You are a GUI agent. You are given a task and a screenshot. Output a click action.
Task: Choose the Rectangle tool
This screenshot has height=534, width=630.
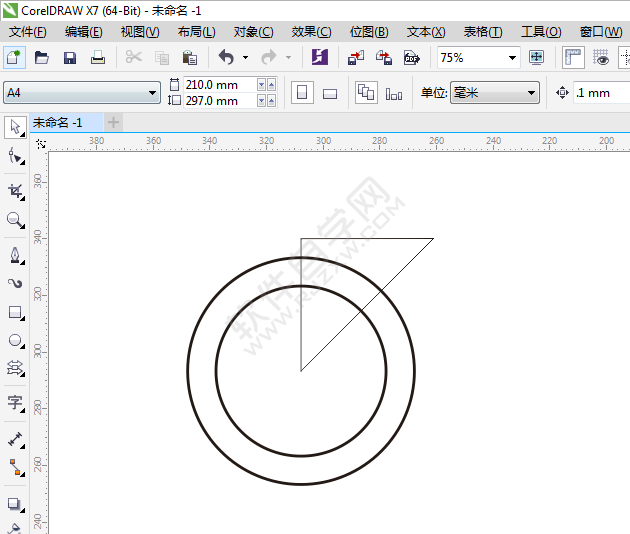(x=15, y=313)
